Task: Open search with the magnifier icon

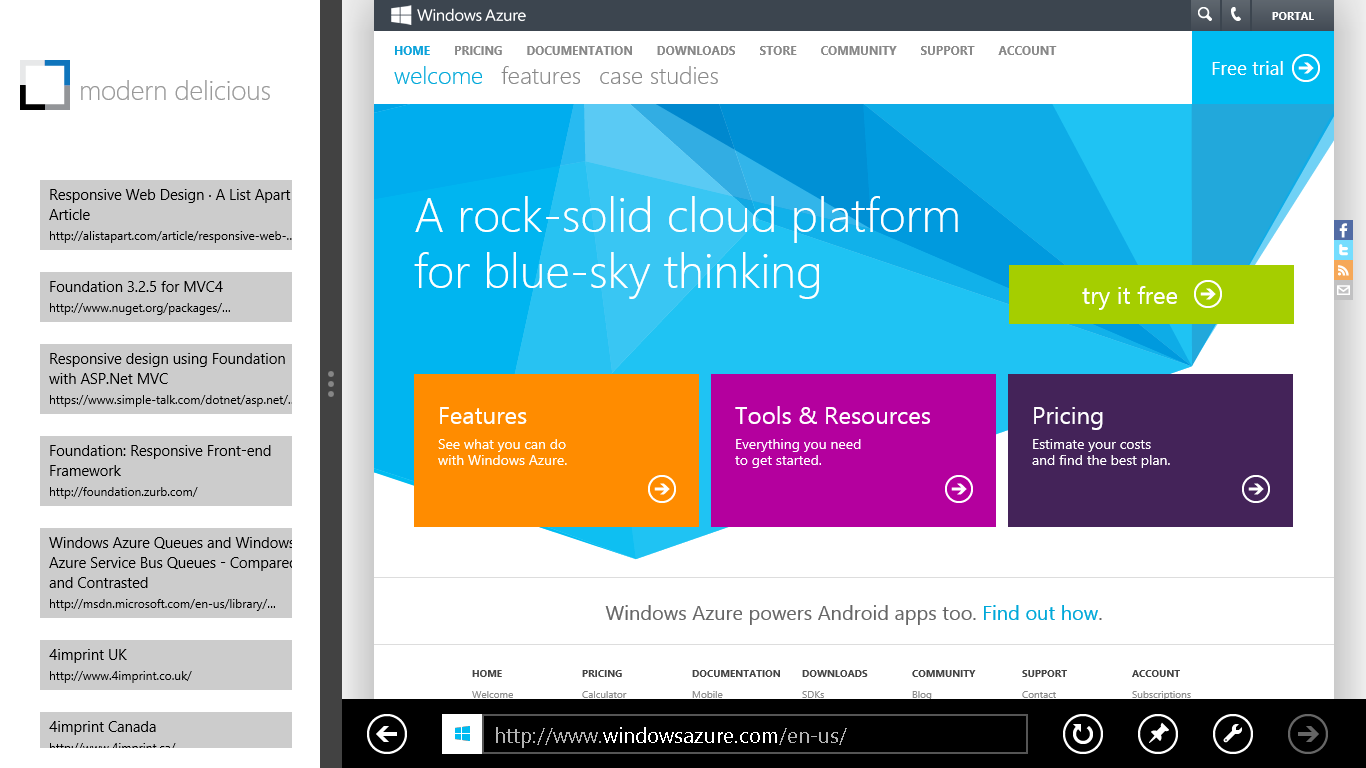Action: 1205,15
